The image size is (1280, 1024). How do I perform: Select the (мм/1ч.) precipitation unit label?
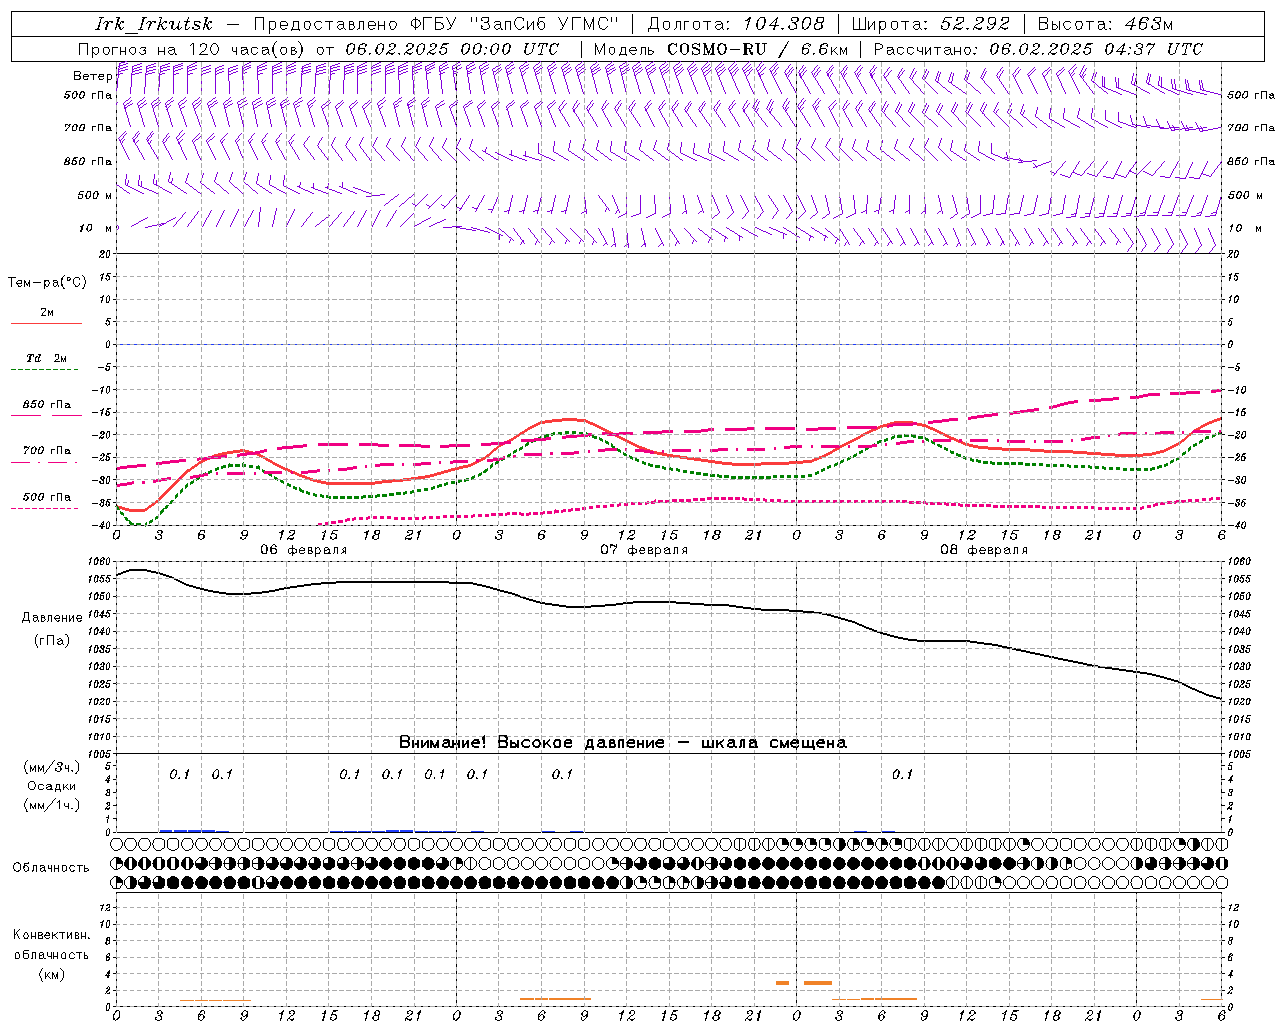(x=52, y=805)
